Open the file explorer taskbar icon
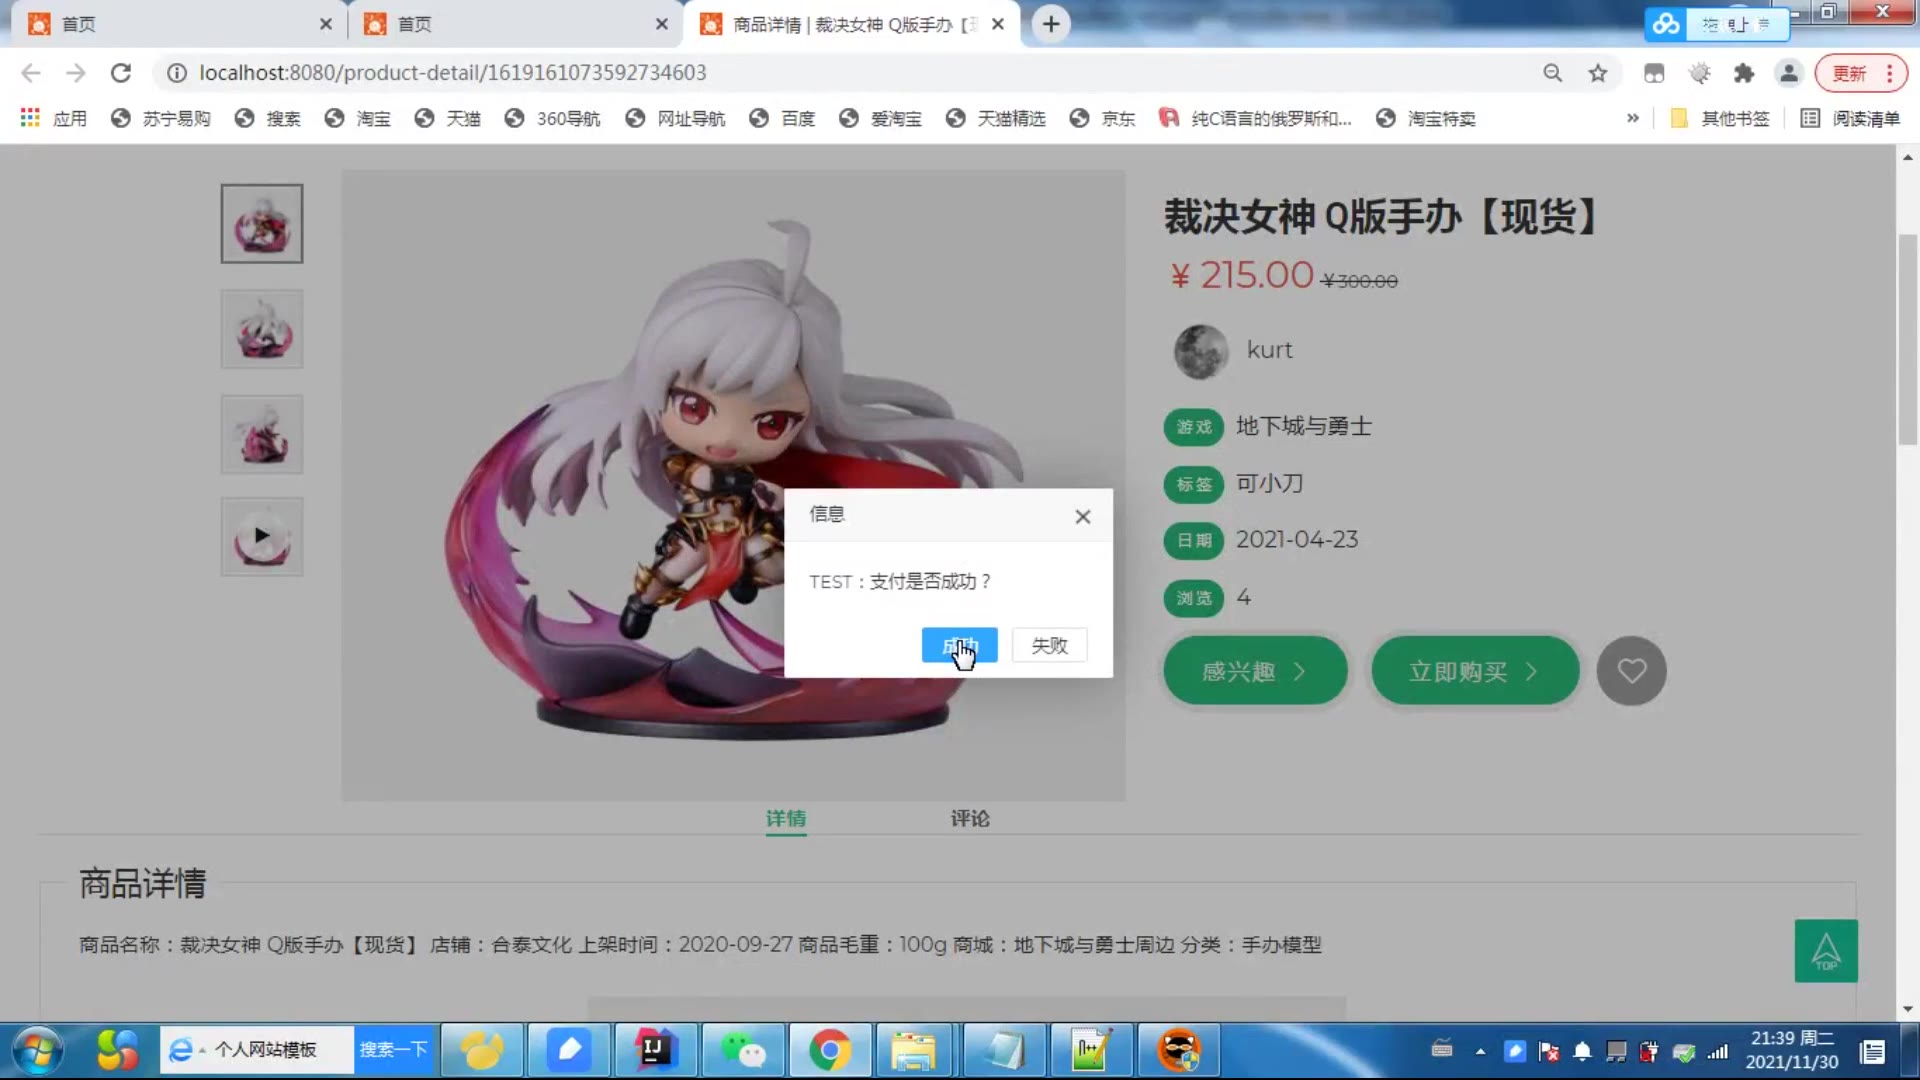Screen dimensions: 1920x1080 pyautogui.click(x=915, y=1050)
